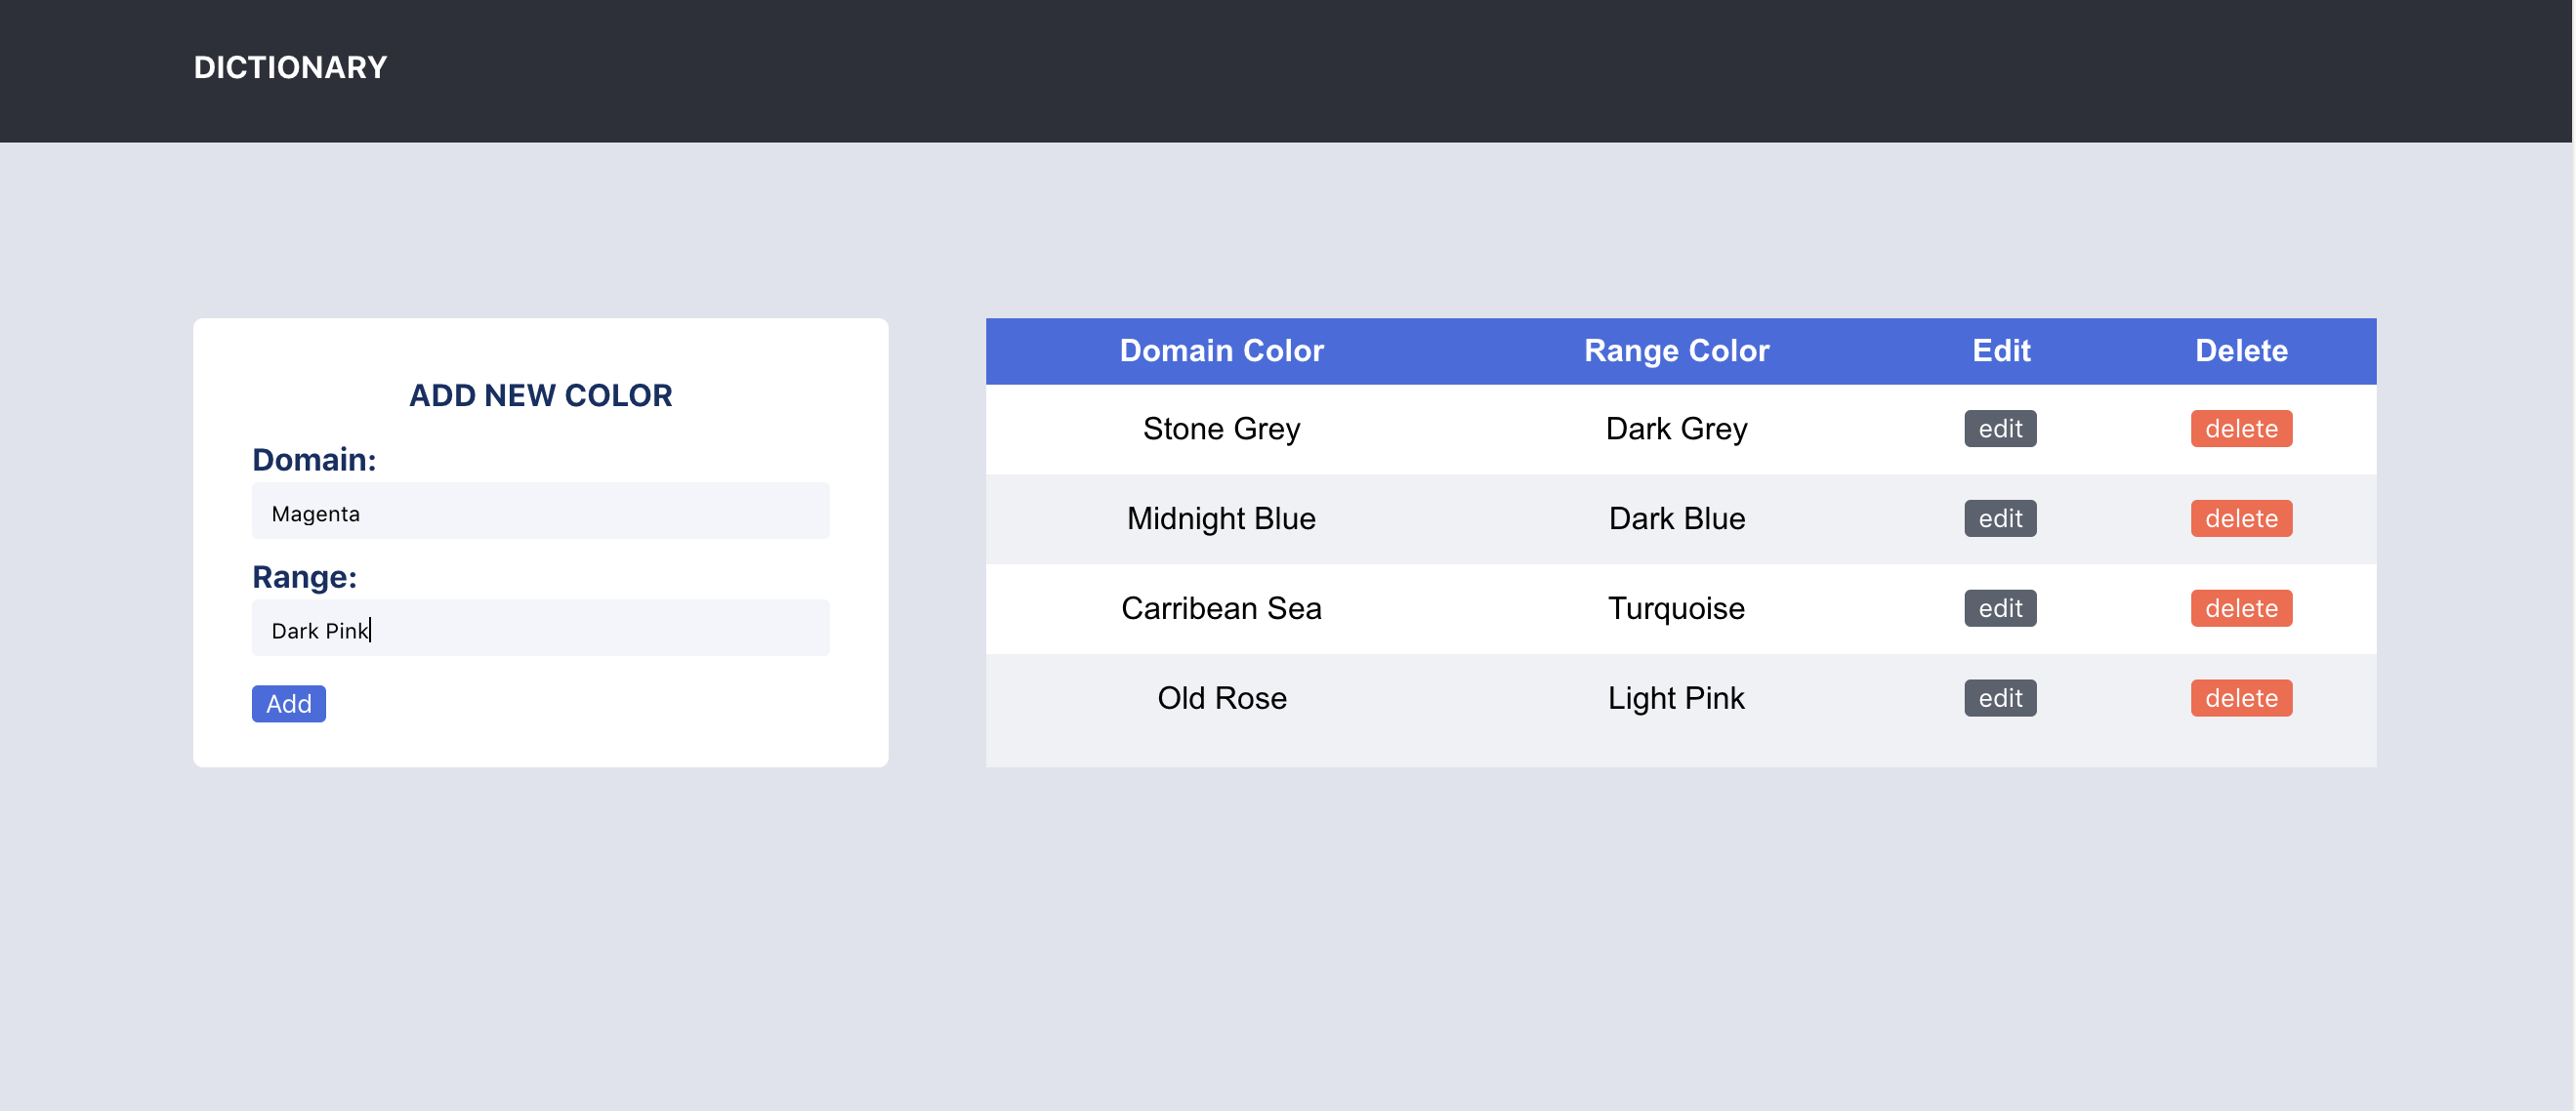
Task: Edit the Midnight Blue entry
Action: click(1999, 518)
